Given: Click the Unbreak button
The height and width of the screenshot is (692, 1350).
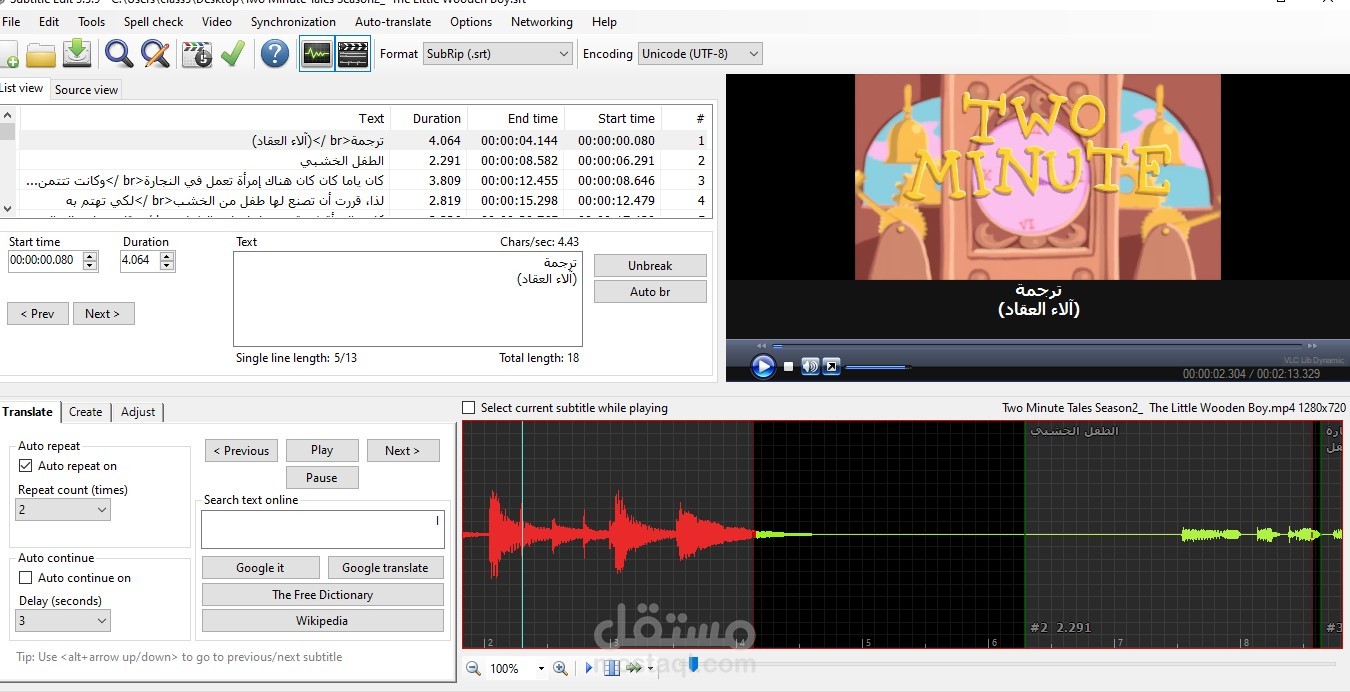Looking at the screenshot, I should [x=650, y=266].
